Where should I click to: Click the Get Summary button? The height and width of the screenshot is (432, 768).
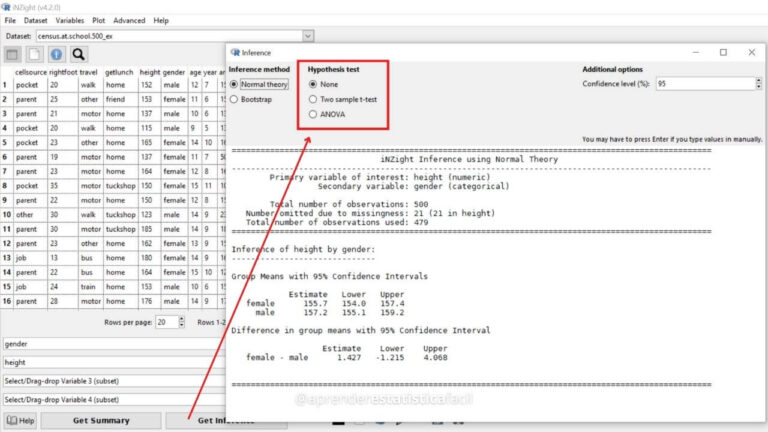(x=101, y=420)
